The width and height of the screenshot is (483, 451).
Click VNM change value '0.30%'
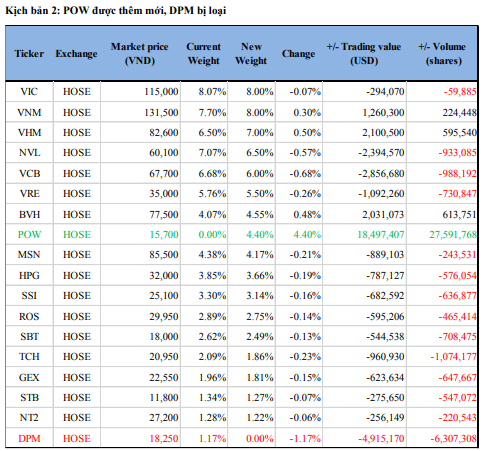click(307, 113)
